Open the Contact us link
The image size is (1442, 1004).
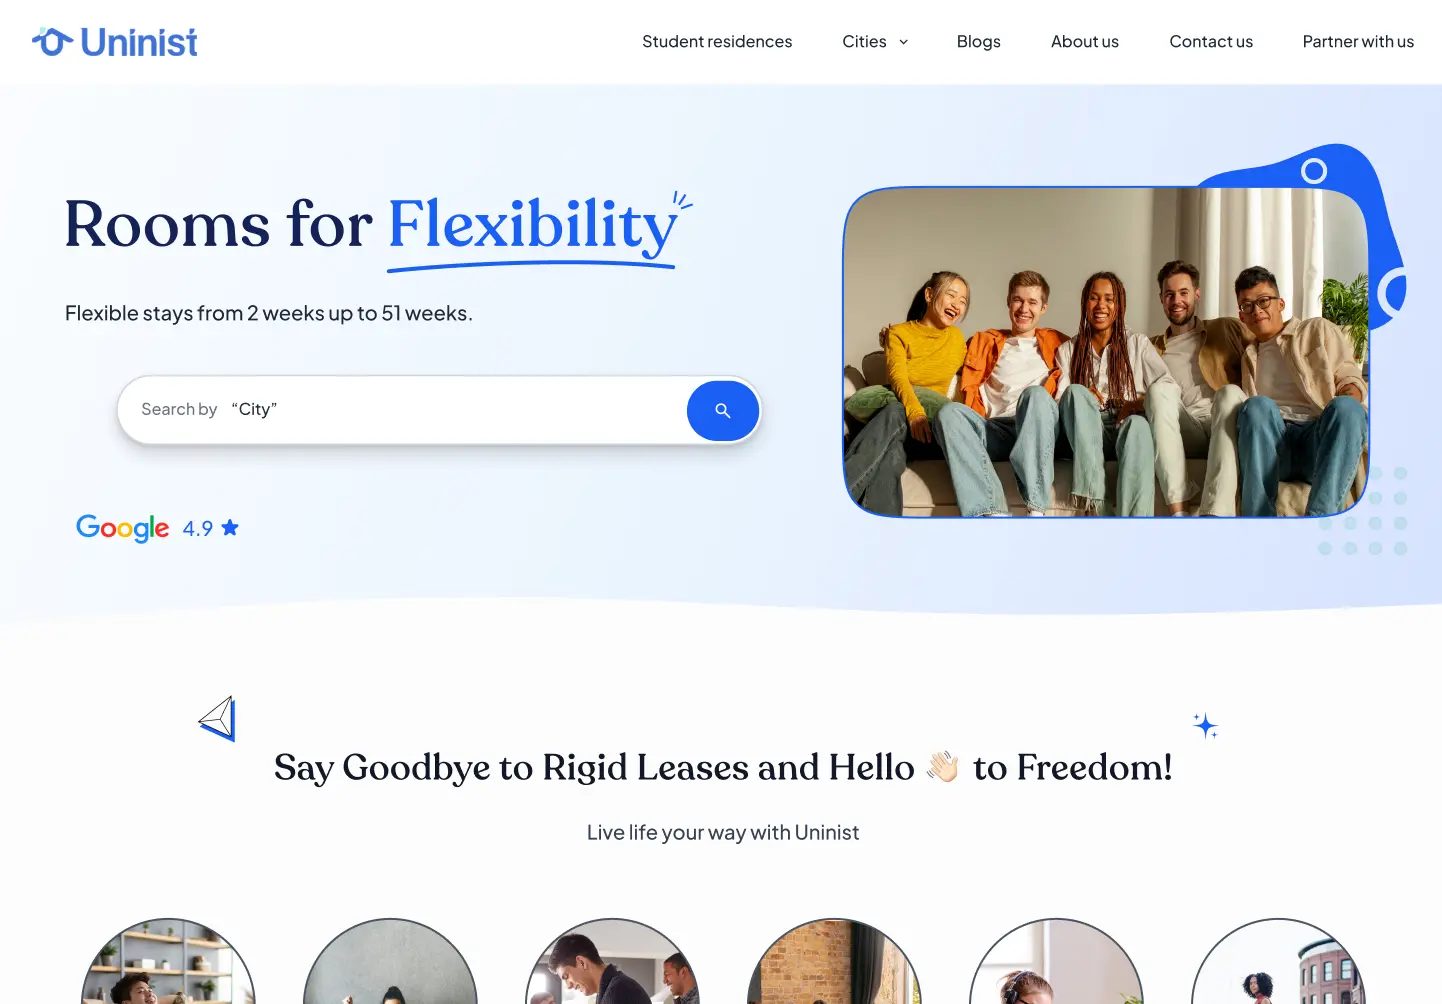[x=1211, y=41]
